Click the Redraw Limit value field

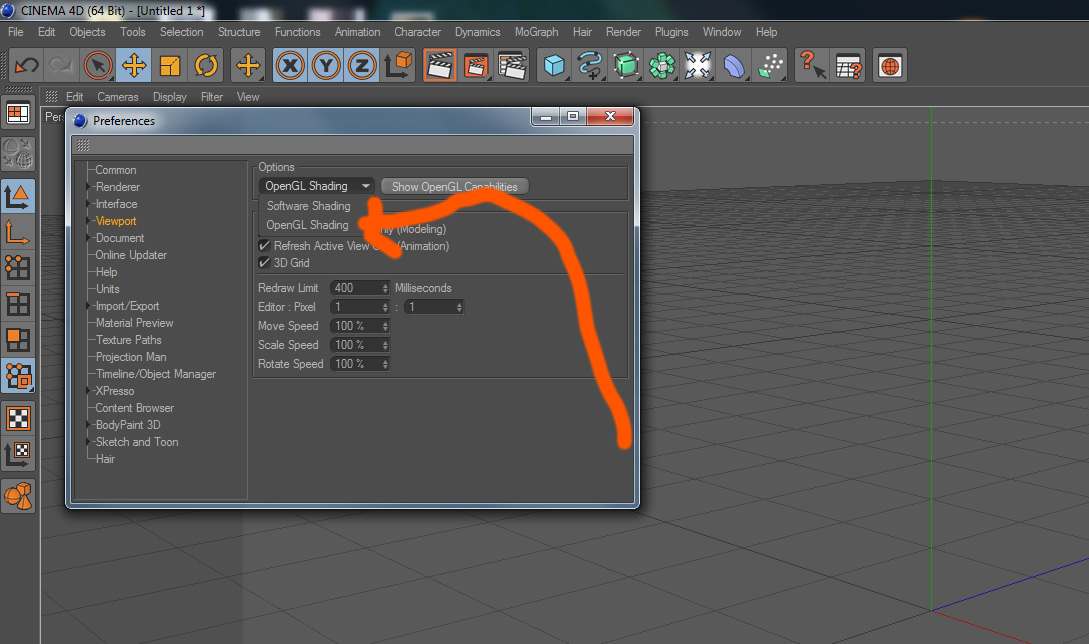[356, 288]
